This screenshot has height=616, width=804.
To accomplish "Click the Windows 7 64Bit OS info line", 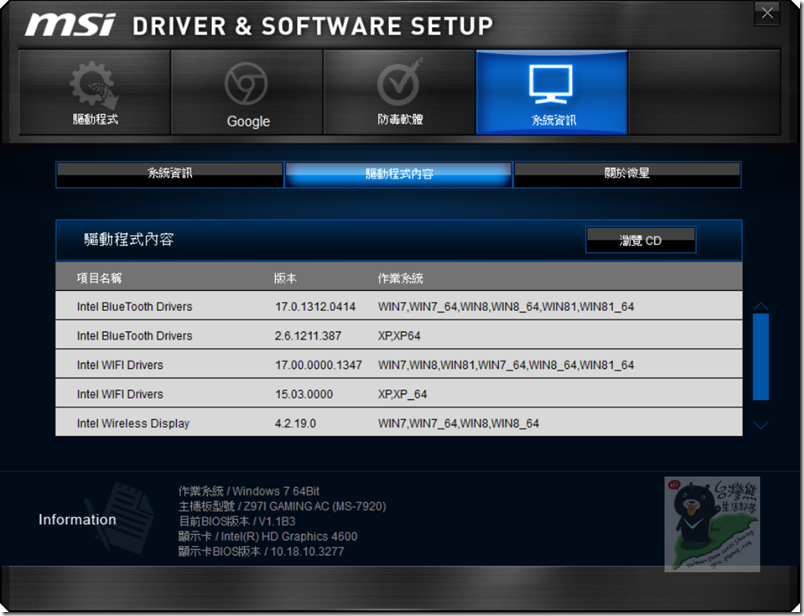I will [x=249, y=491].
